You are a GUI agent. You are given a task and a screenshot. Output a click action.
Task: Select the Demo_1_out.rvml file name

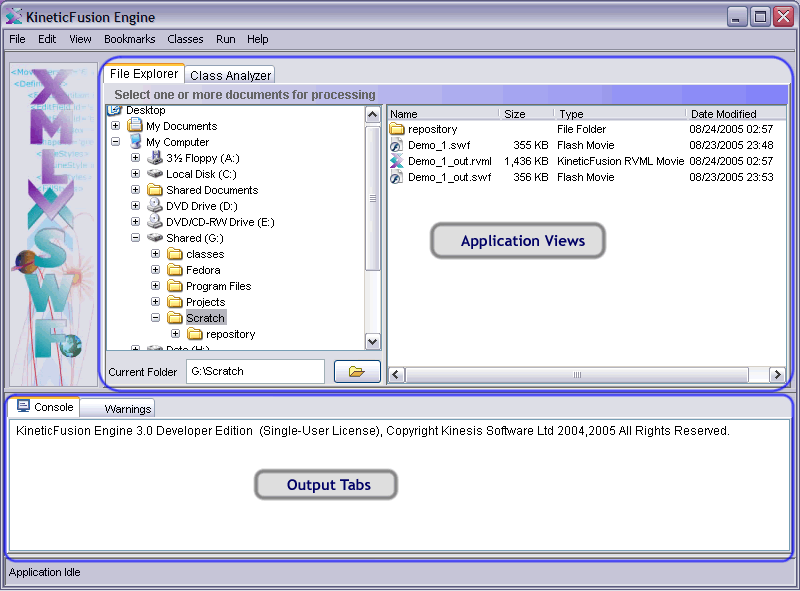pyautogui.click(x=450, y=161)
